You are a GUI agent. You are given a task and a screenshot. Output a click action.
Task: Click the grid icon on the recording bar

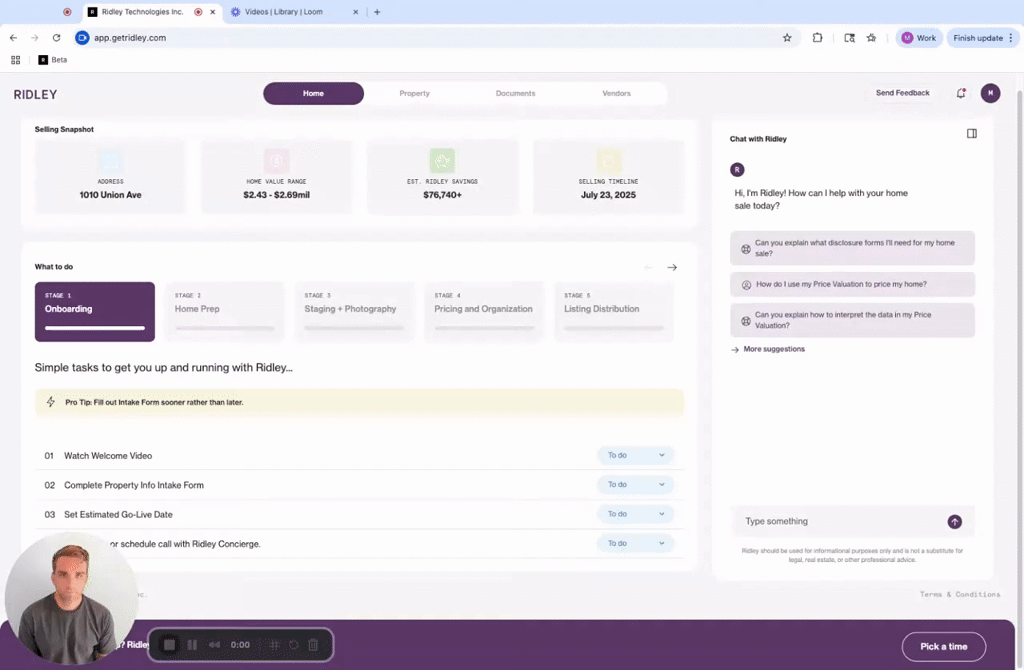pyautogui.click(x=274, y=645)
